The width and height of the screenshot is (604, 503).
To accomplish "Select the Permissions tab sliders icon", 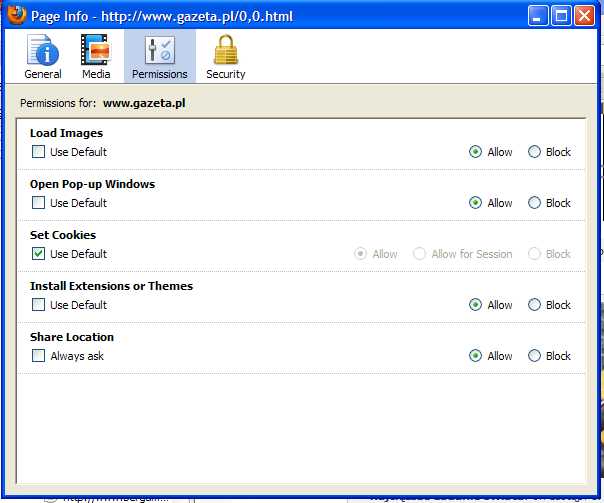I will [x=160, y=50].
